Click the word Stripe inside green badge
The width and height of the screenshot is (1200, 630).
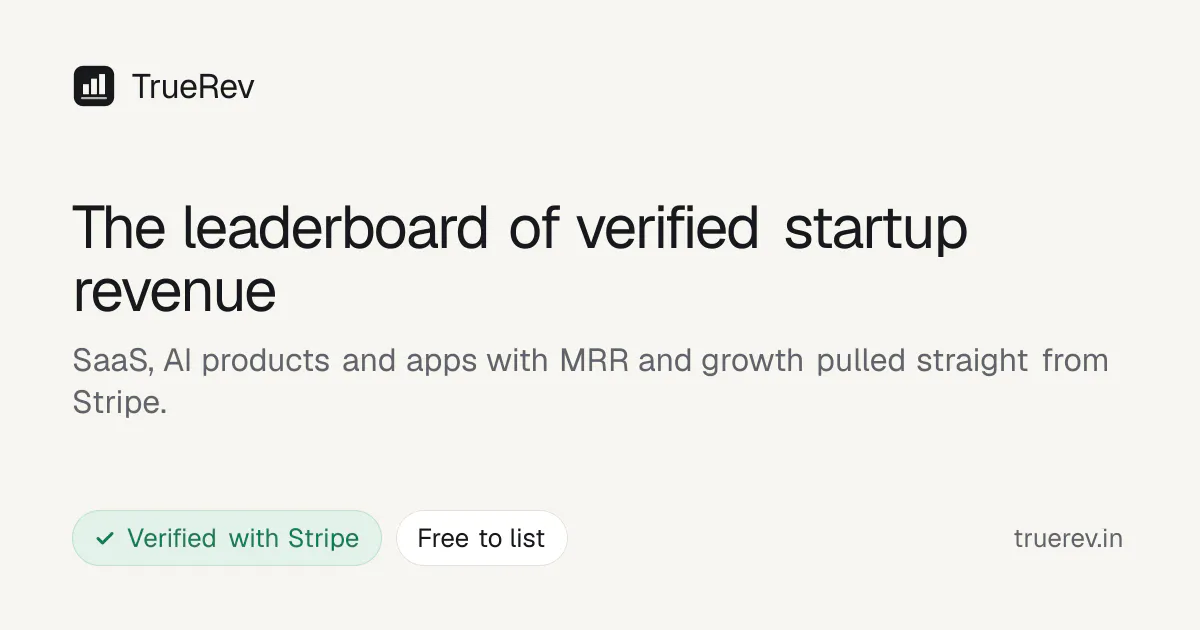pyautogui.click(x=323, y=539)
